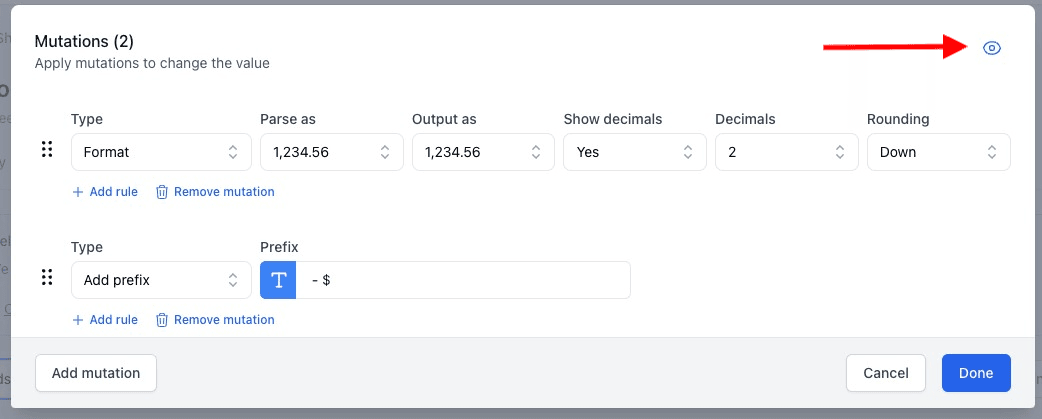Viewport: 1042px width, 419px height.
Task: Click the trash icon of the first Remove mutation
Action: point(161,192)
